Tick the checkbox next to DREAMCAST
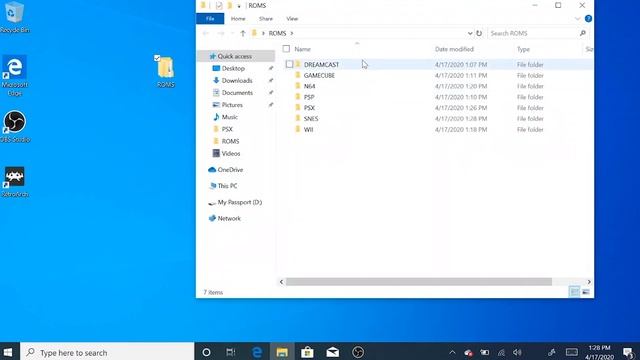The image size is (640, 360). coord(289,64)
